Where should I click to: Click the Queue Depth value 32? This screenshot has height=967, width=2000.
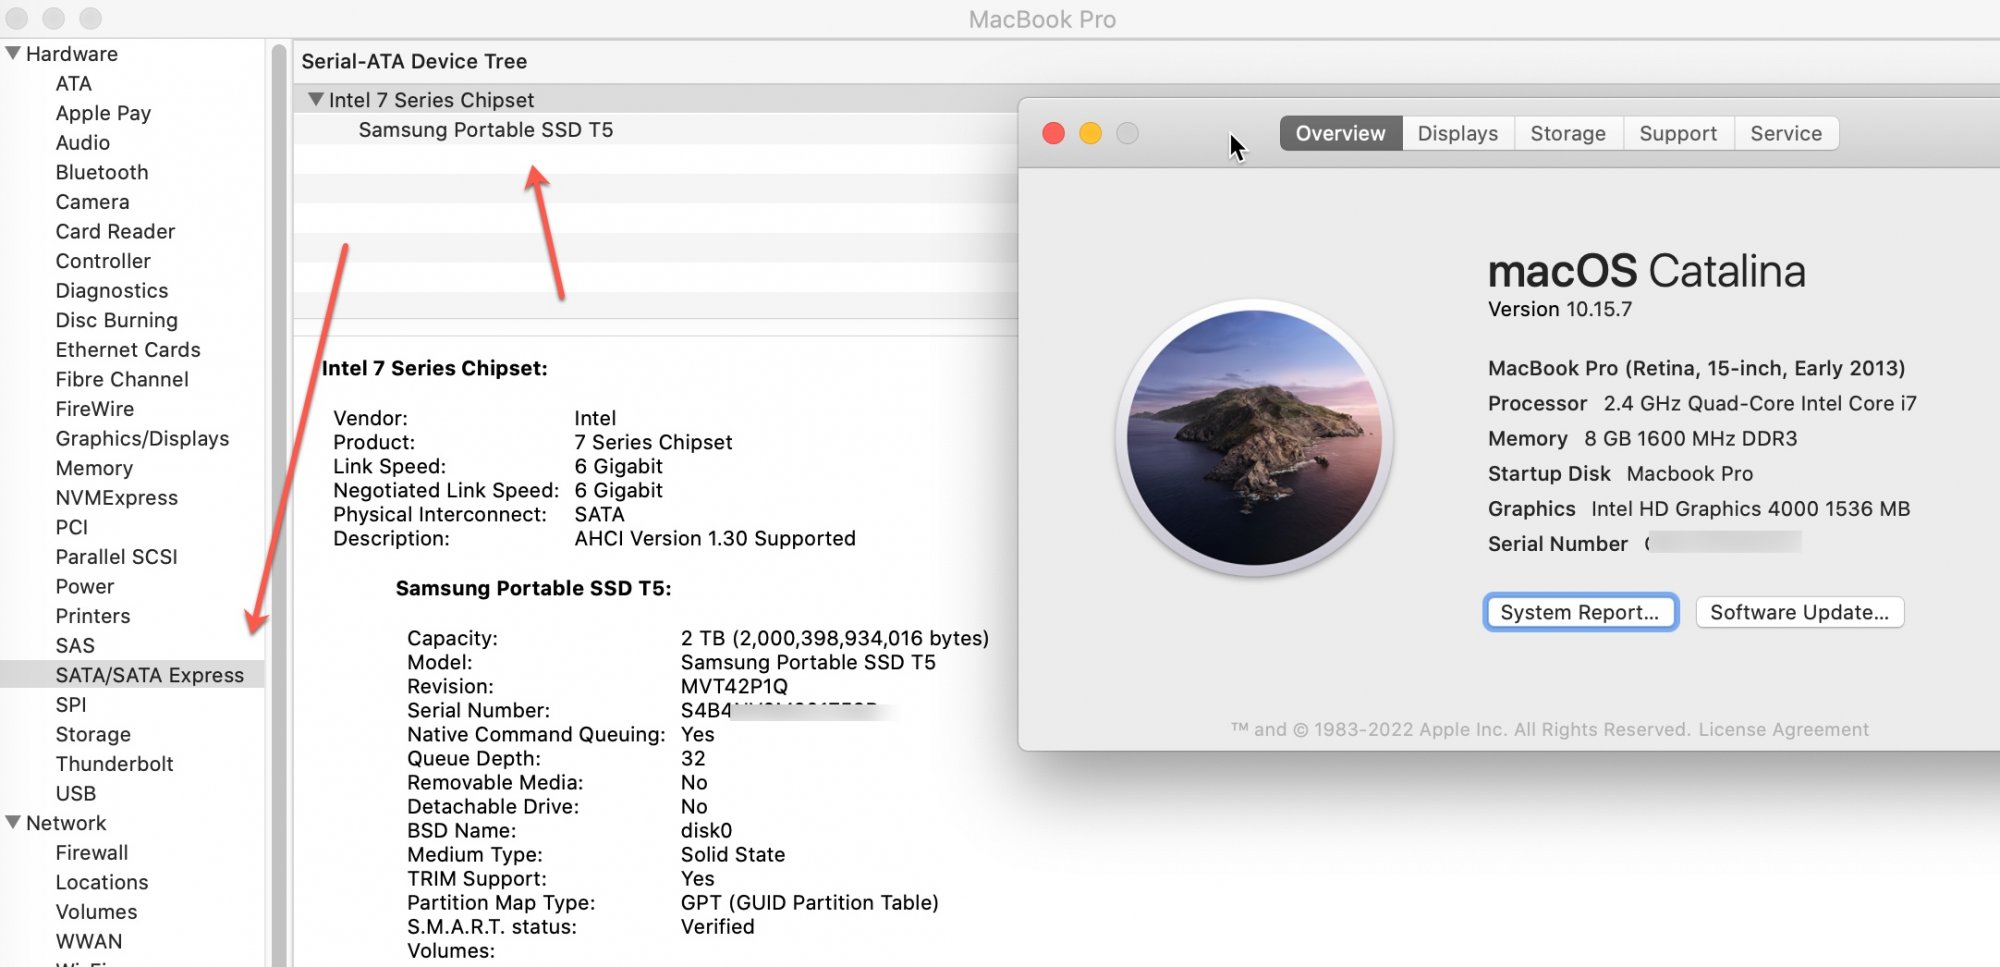[693, 758]
